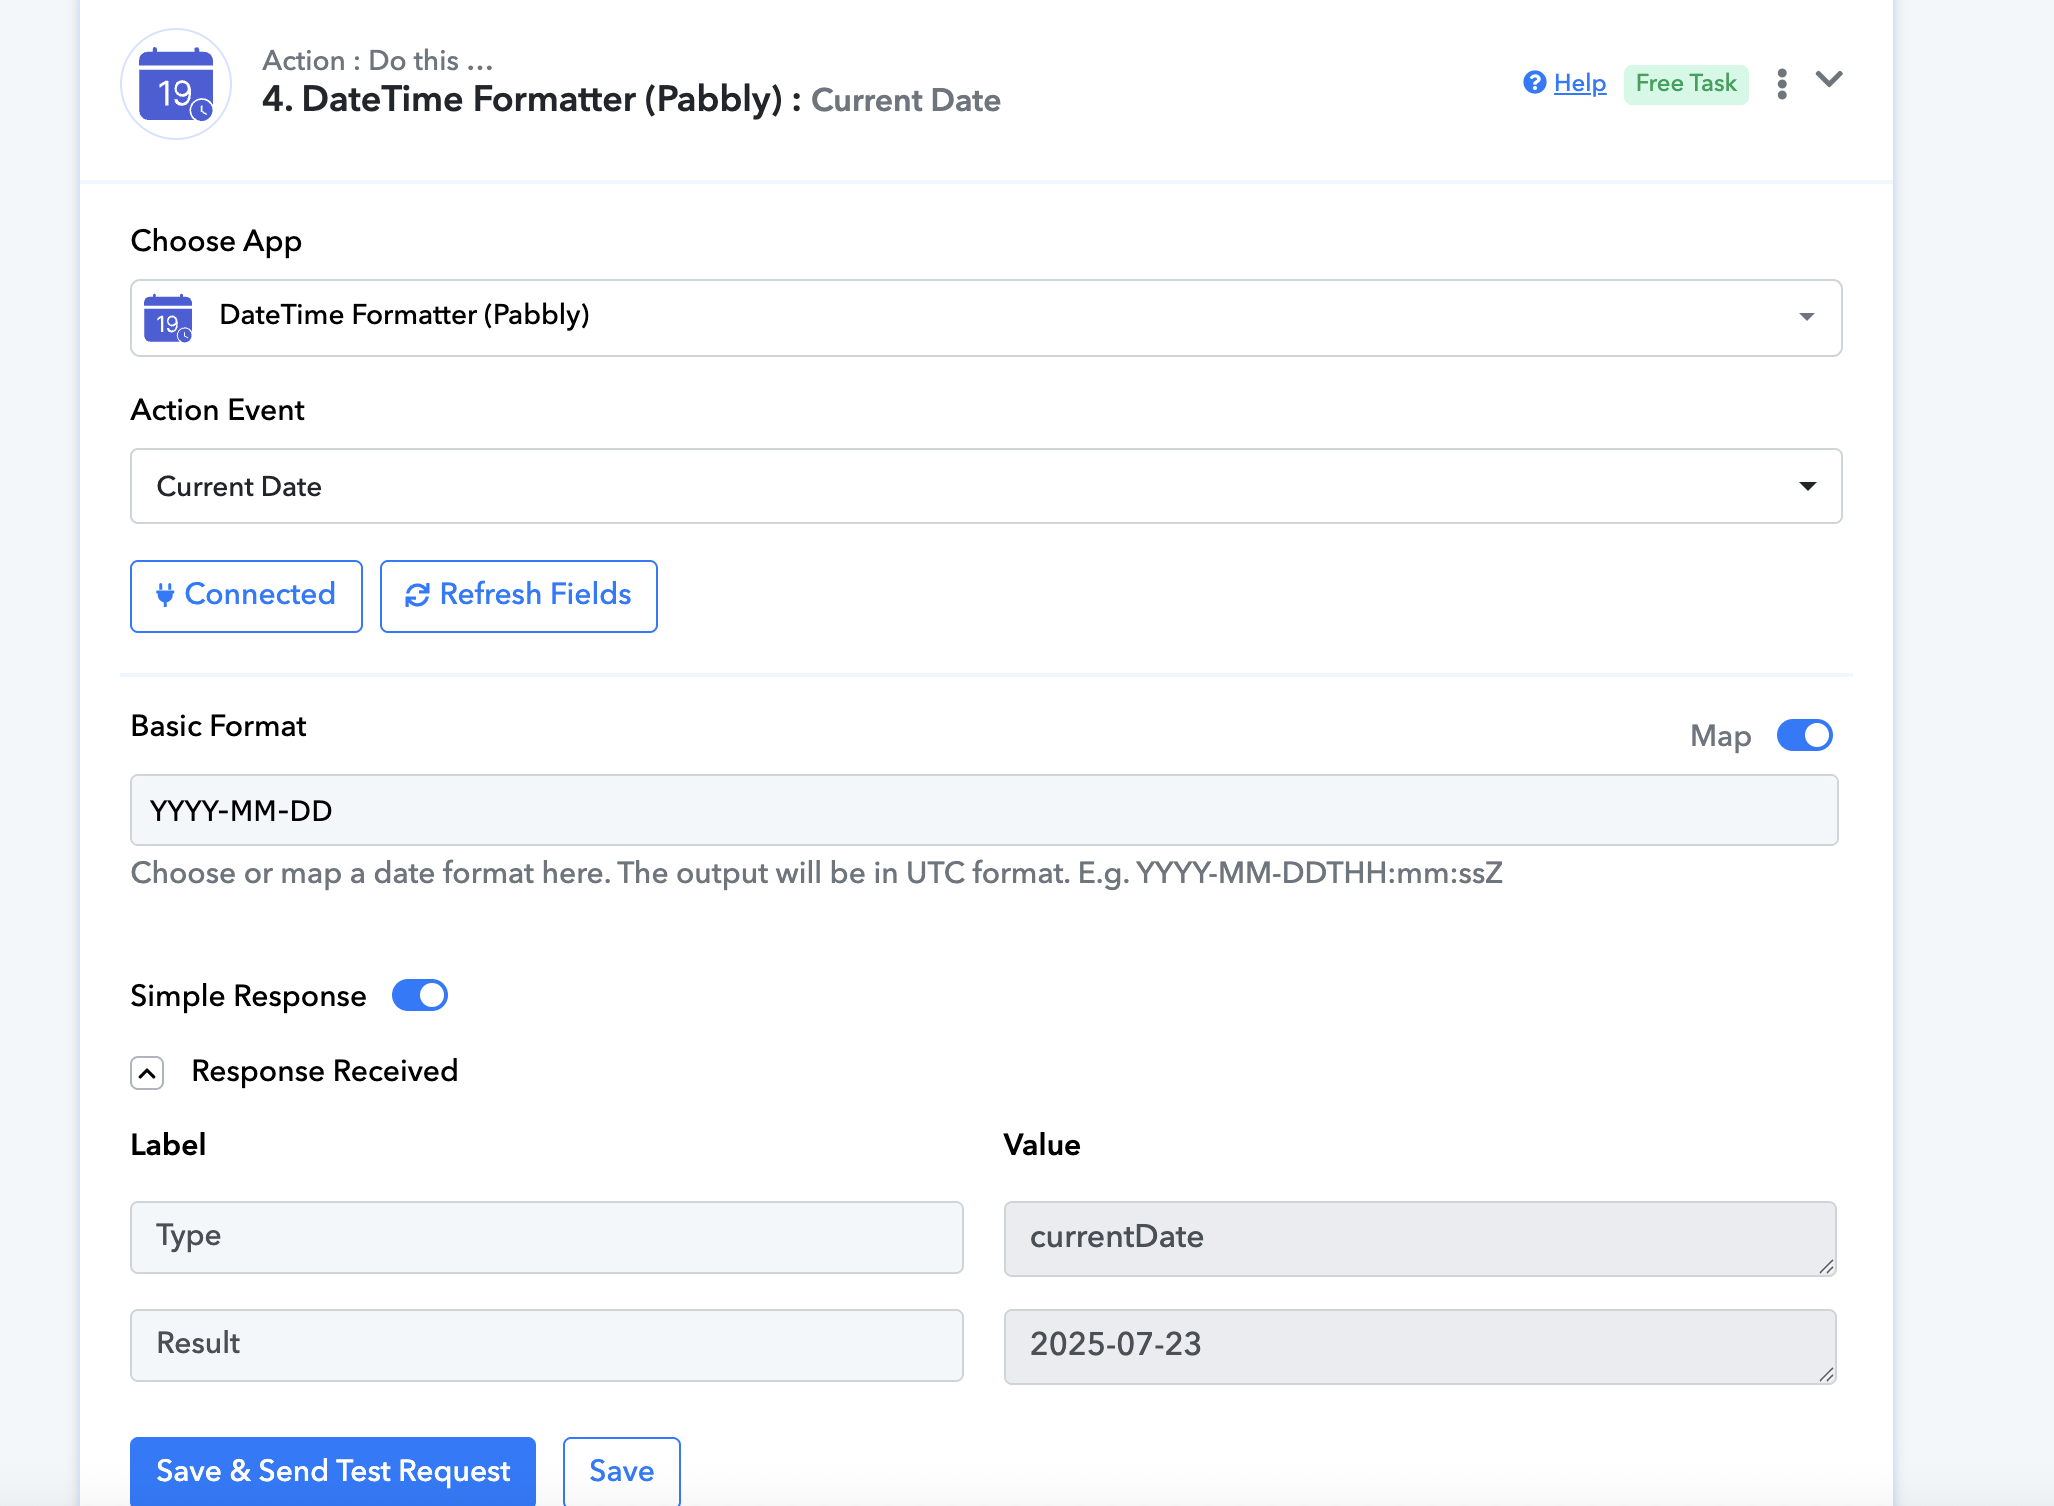Click the blue question mark help icon
This screenshot has width=2054, height=1506.
click(x=1535, y=82)
